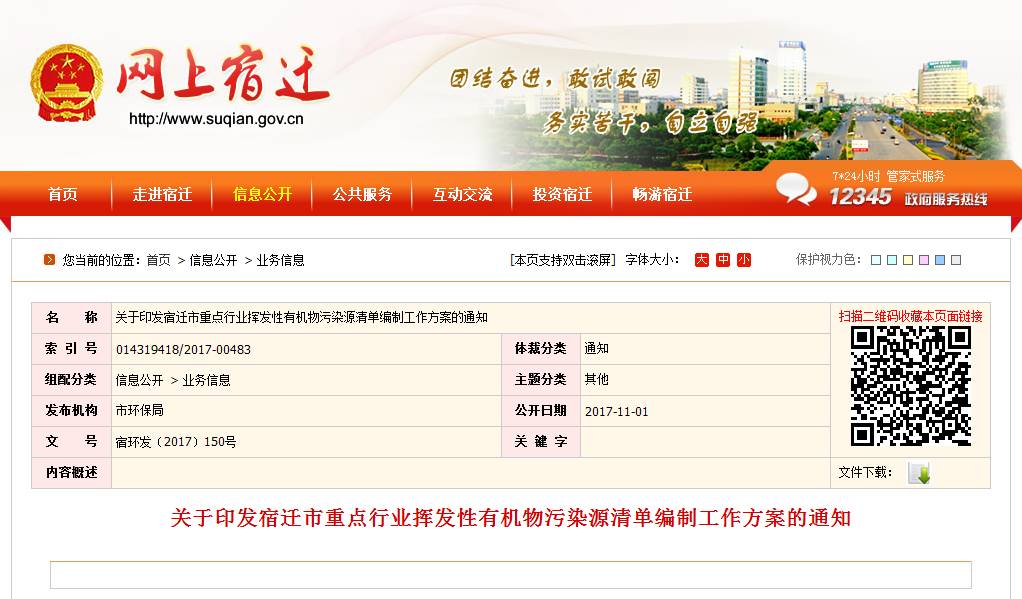
Task: Go to 公共服务 in the nav bar
Action: point(362,194)
